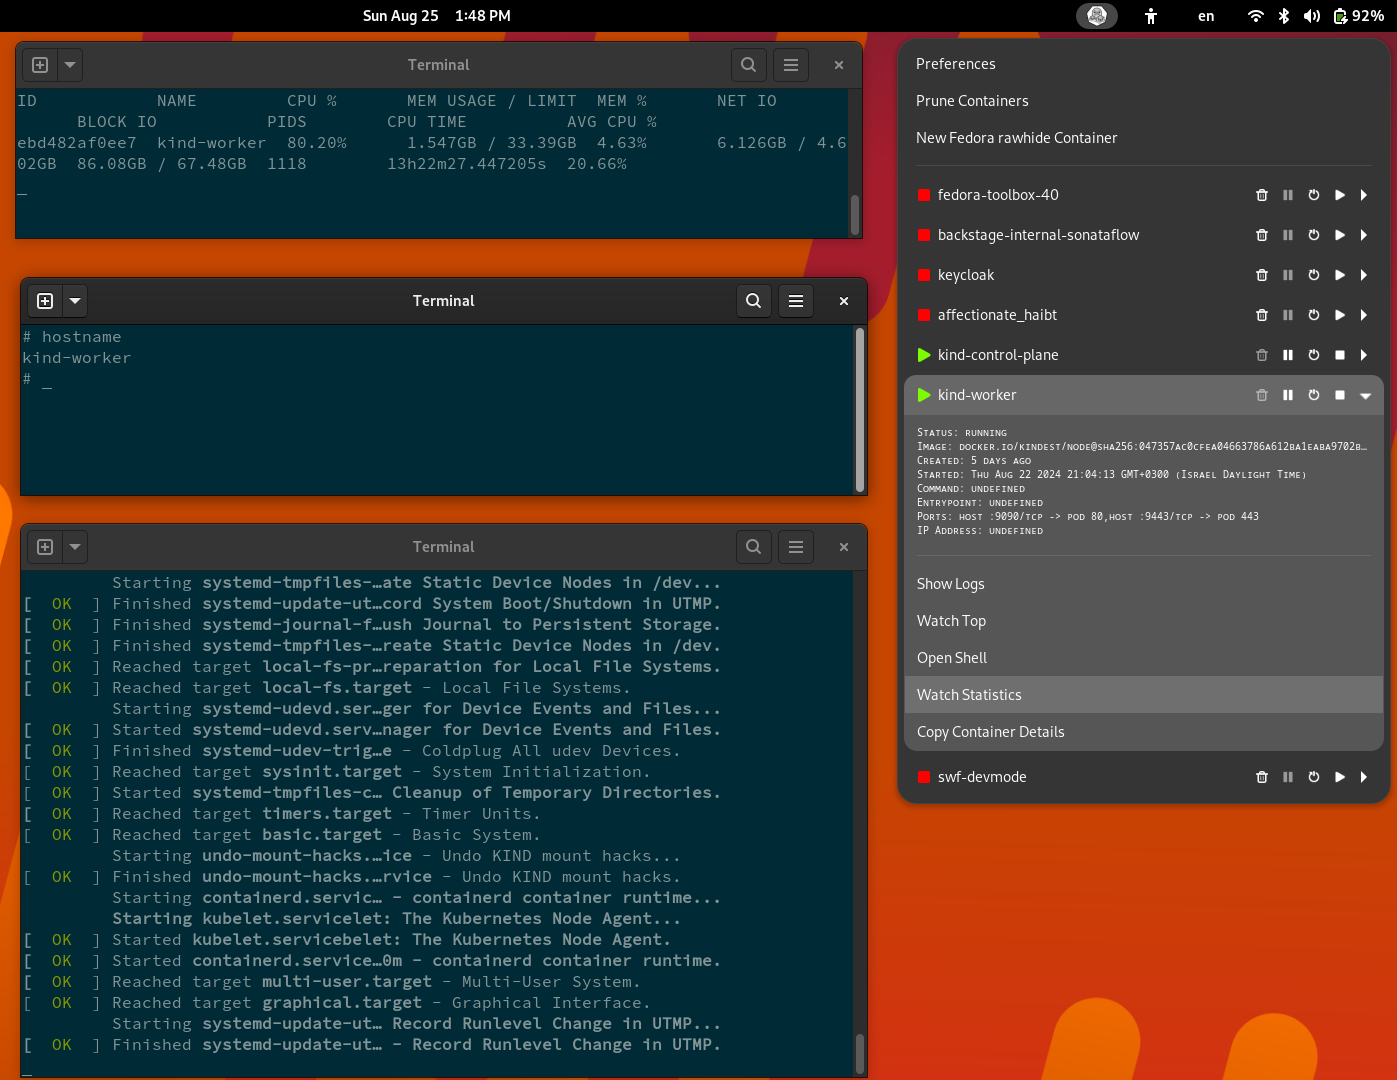
Task: Expand the kind-control-plane submenu arrow
Action: (1364, 355)
